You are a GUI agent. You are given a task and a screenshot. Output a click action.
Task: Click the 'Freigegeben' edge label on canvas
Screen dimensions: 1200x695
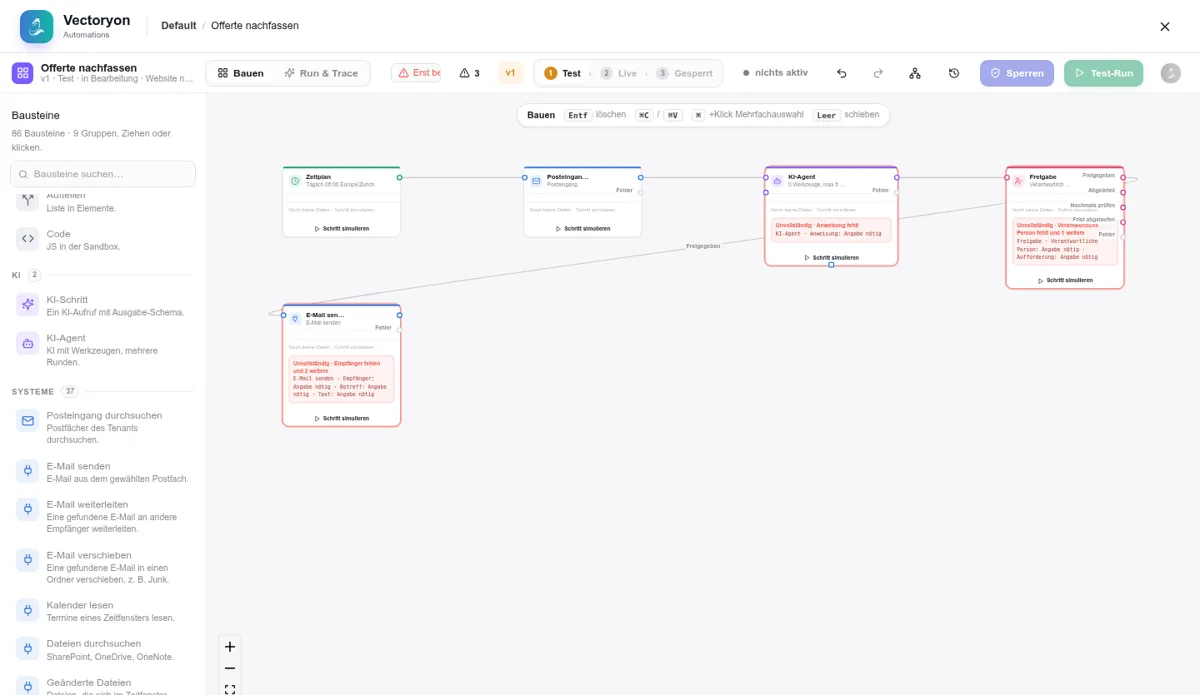tap(703, 246)
